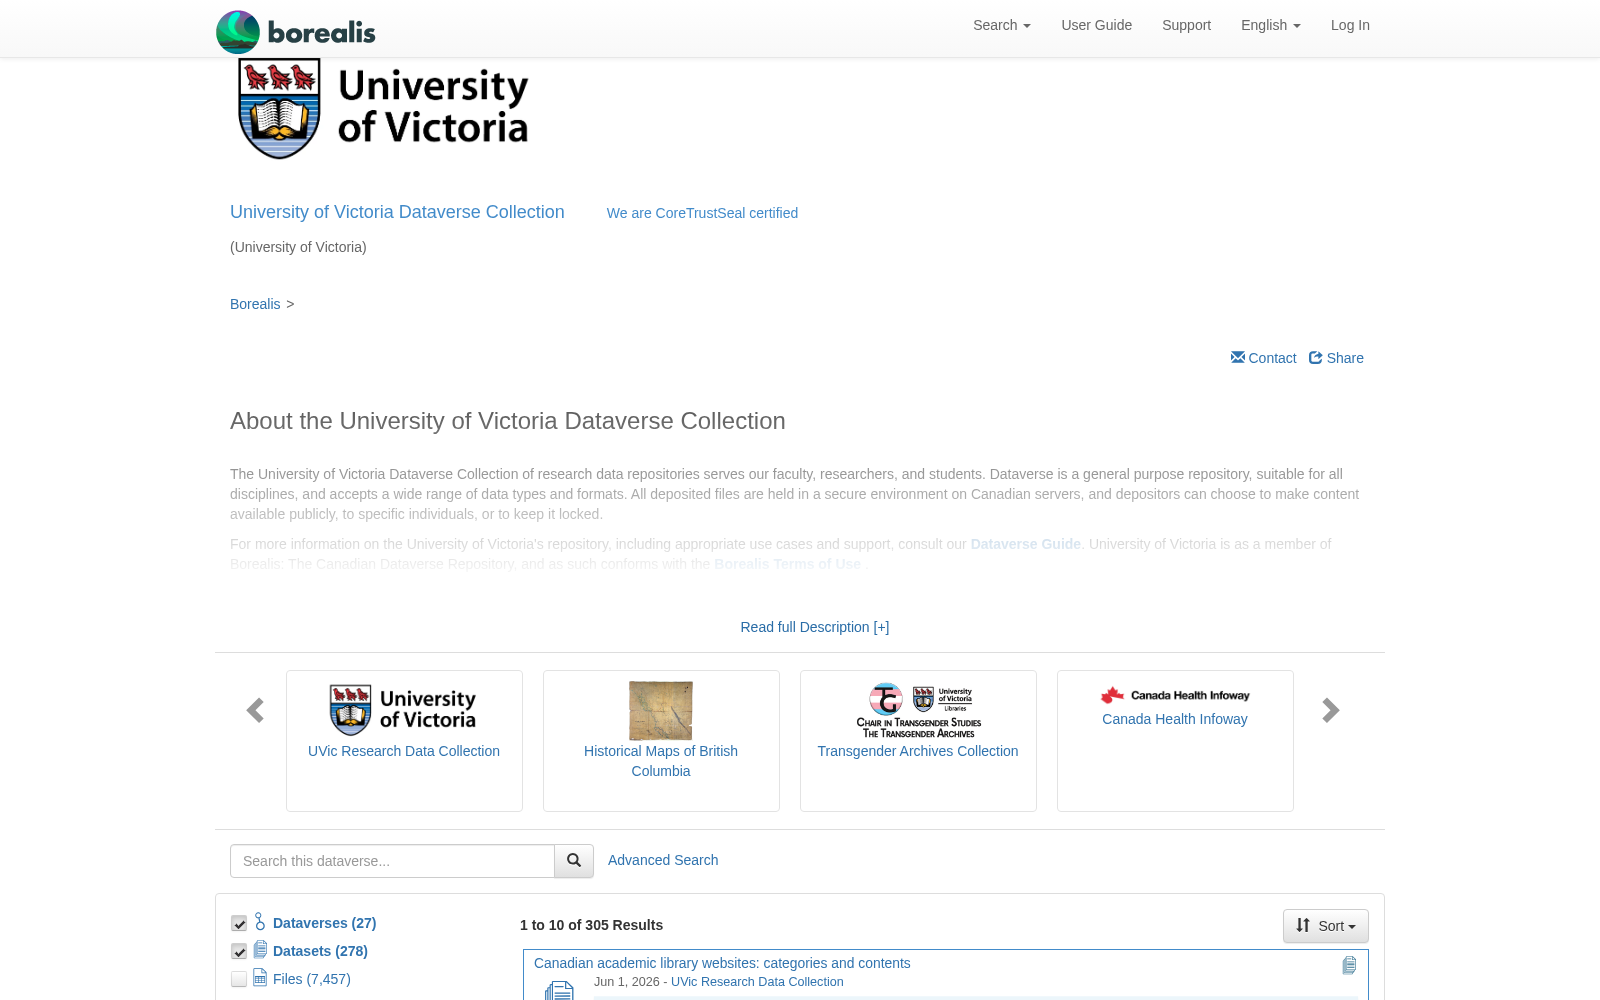
Task: Uncheck the Datasets checkbox
Action: [239, 951]
